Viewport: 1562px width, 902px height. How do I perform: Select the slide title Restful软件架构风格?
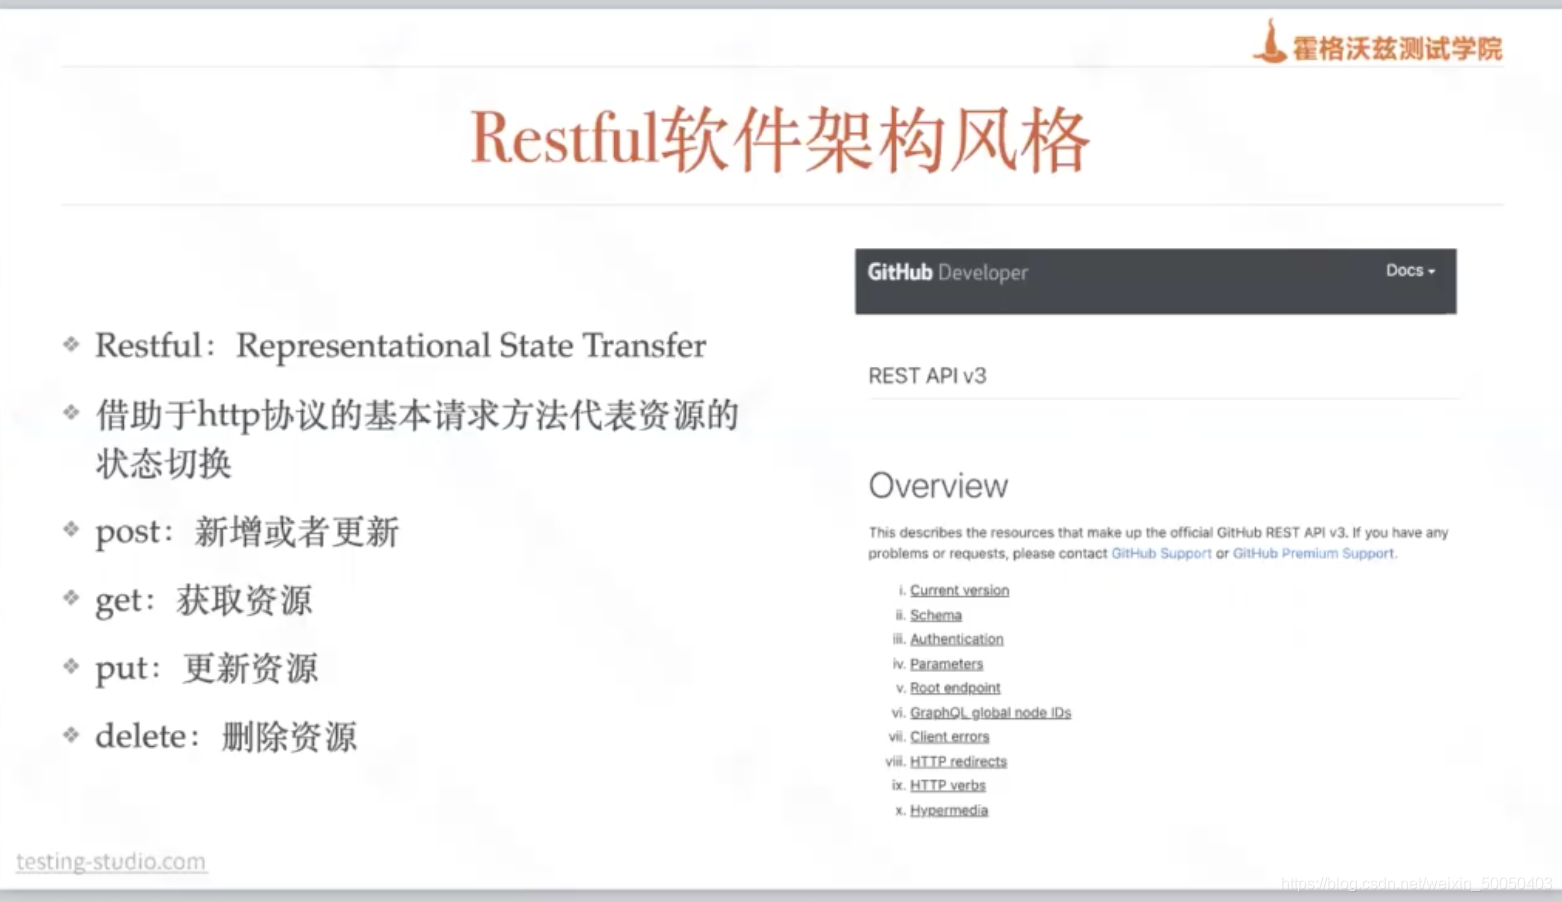point(779,139)
